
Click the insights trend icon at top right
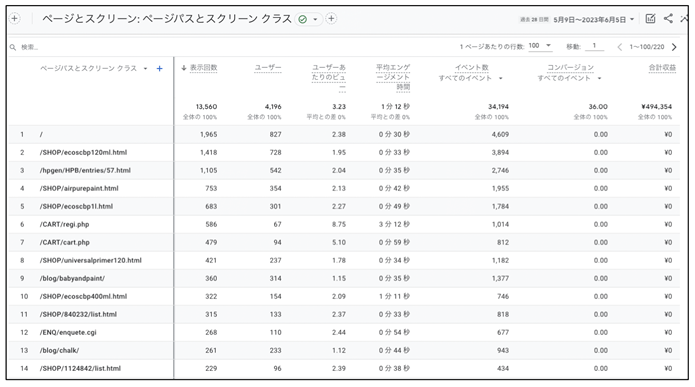(685, 19)
